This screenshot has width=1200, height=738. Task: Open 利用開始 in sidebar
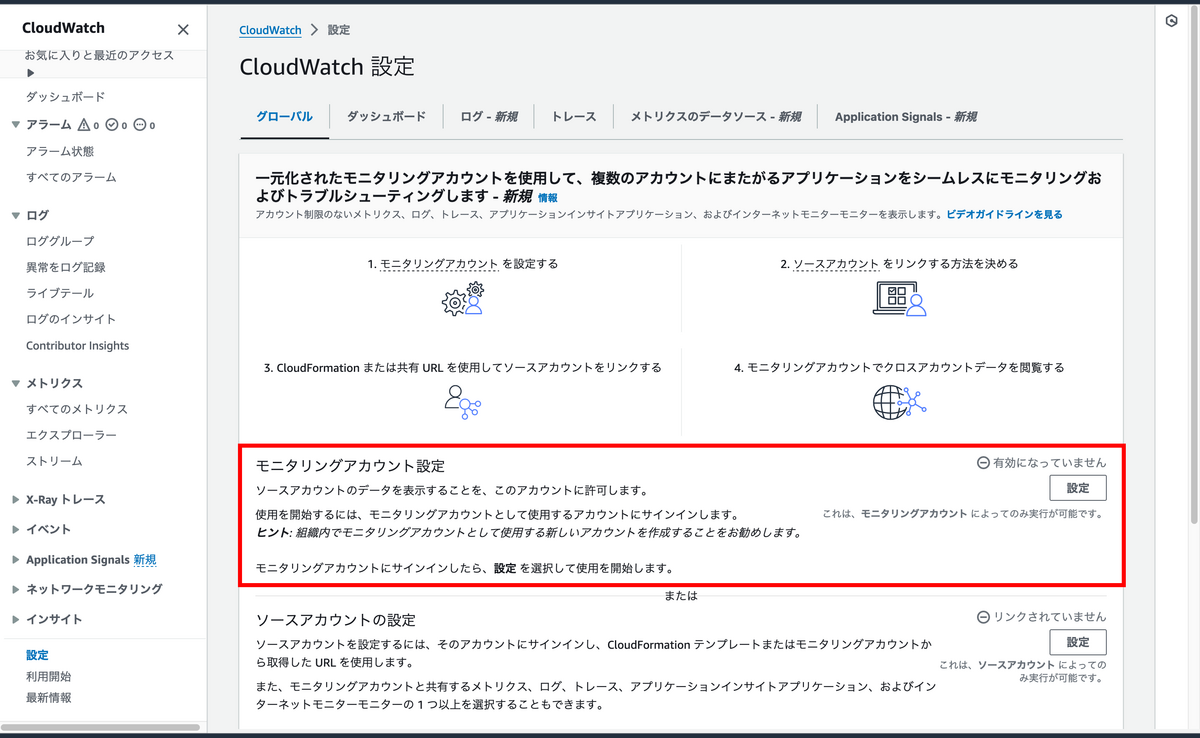pyautogui.click(x=49, y=676)
